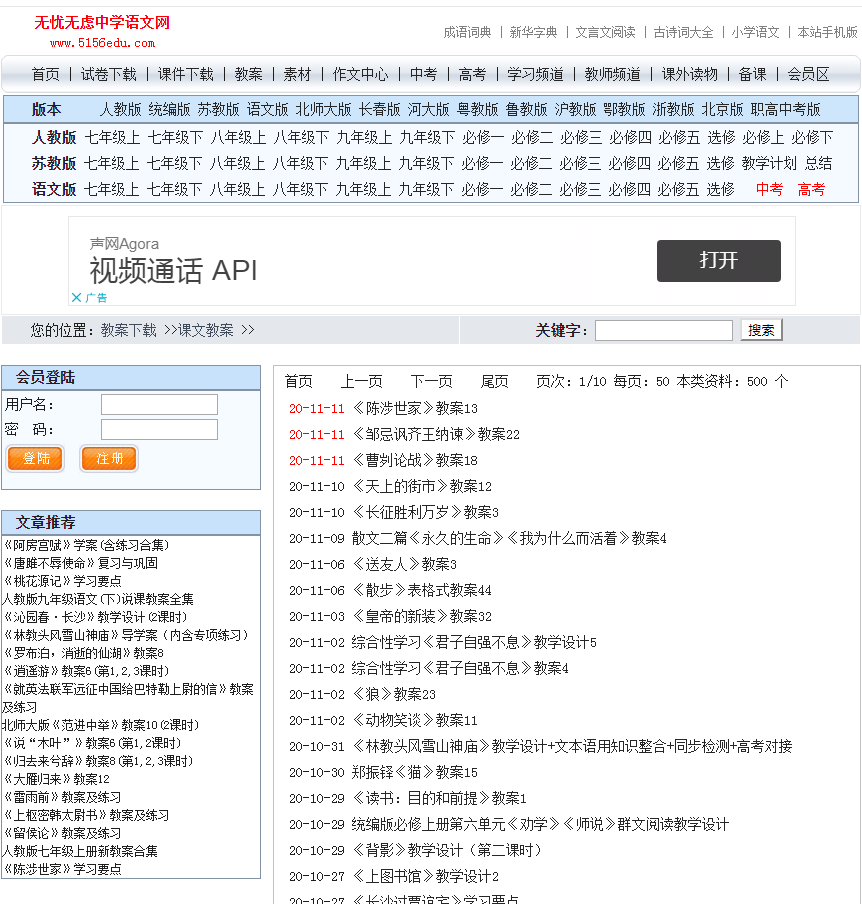This screenshot has height=904, width=862.
Task: Open the 打开 button in the ad
Action: coord(718,260)
